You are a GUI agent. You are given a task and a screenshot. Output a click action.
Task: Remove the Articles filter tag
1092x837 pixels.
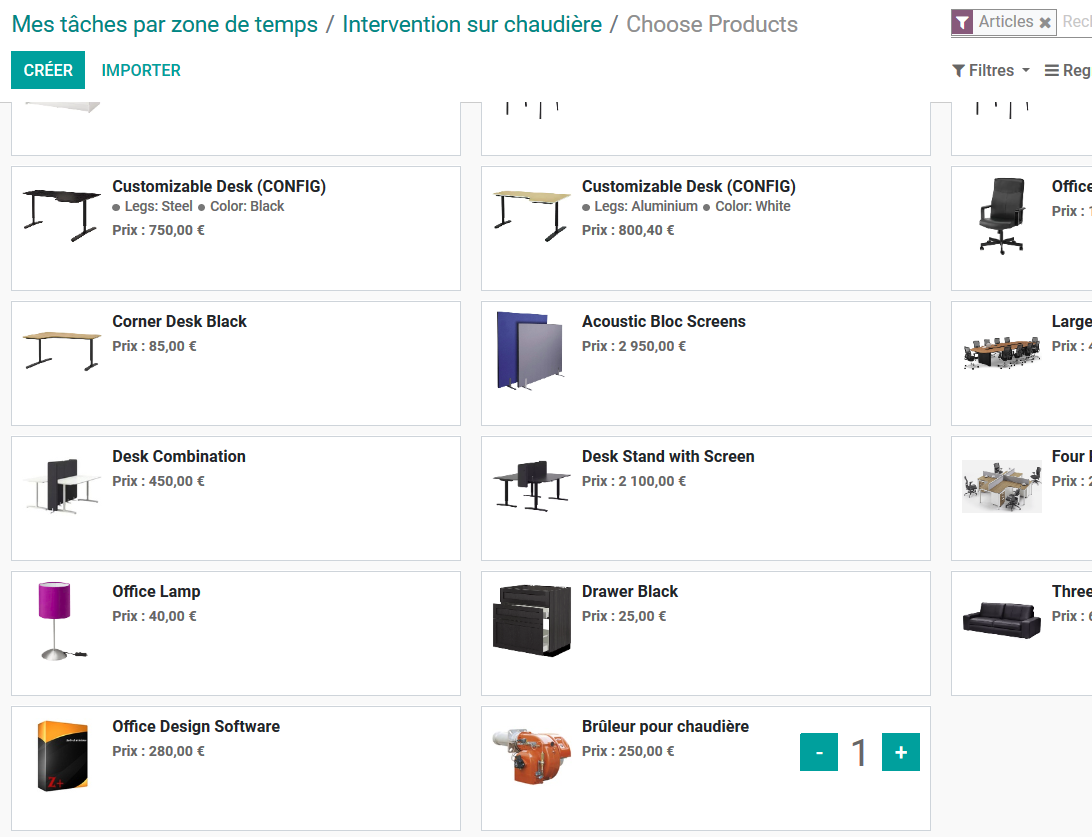click(1045, 22)
